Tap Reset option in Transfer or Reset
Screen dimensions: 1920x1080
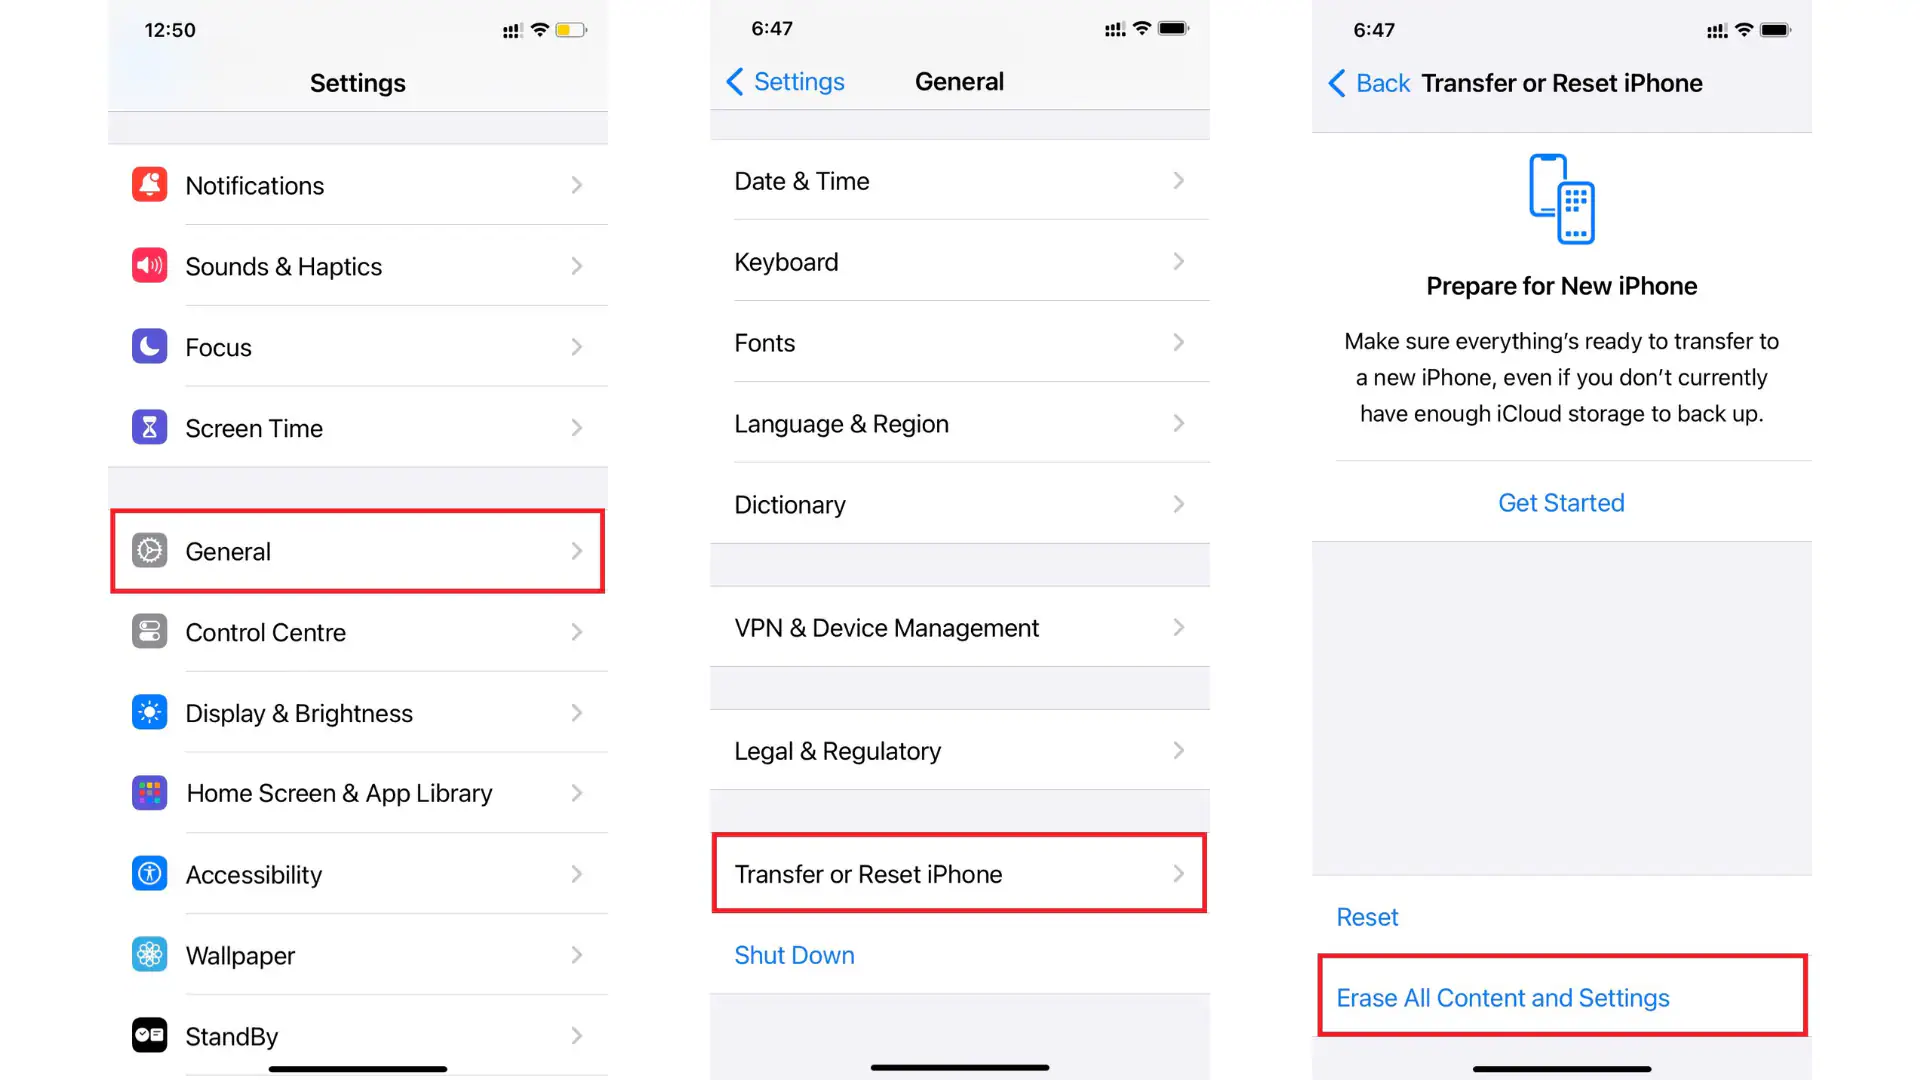(x=1367, y=915)
